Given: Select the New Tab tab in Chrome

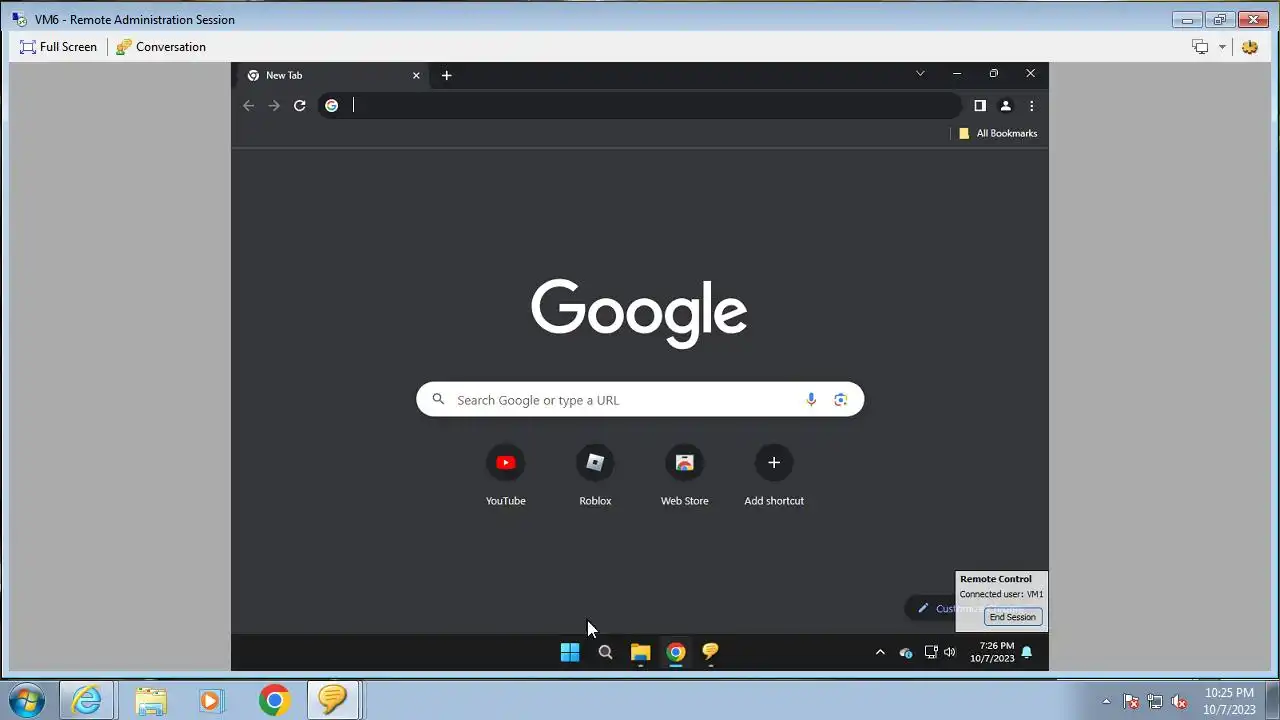Looking at the screenshot, I should coord(330,75).
